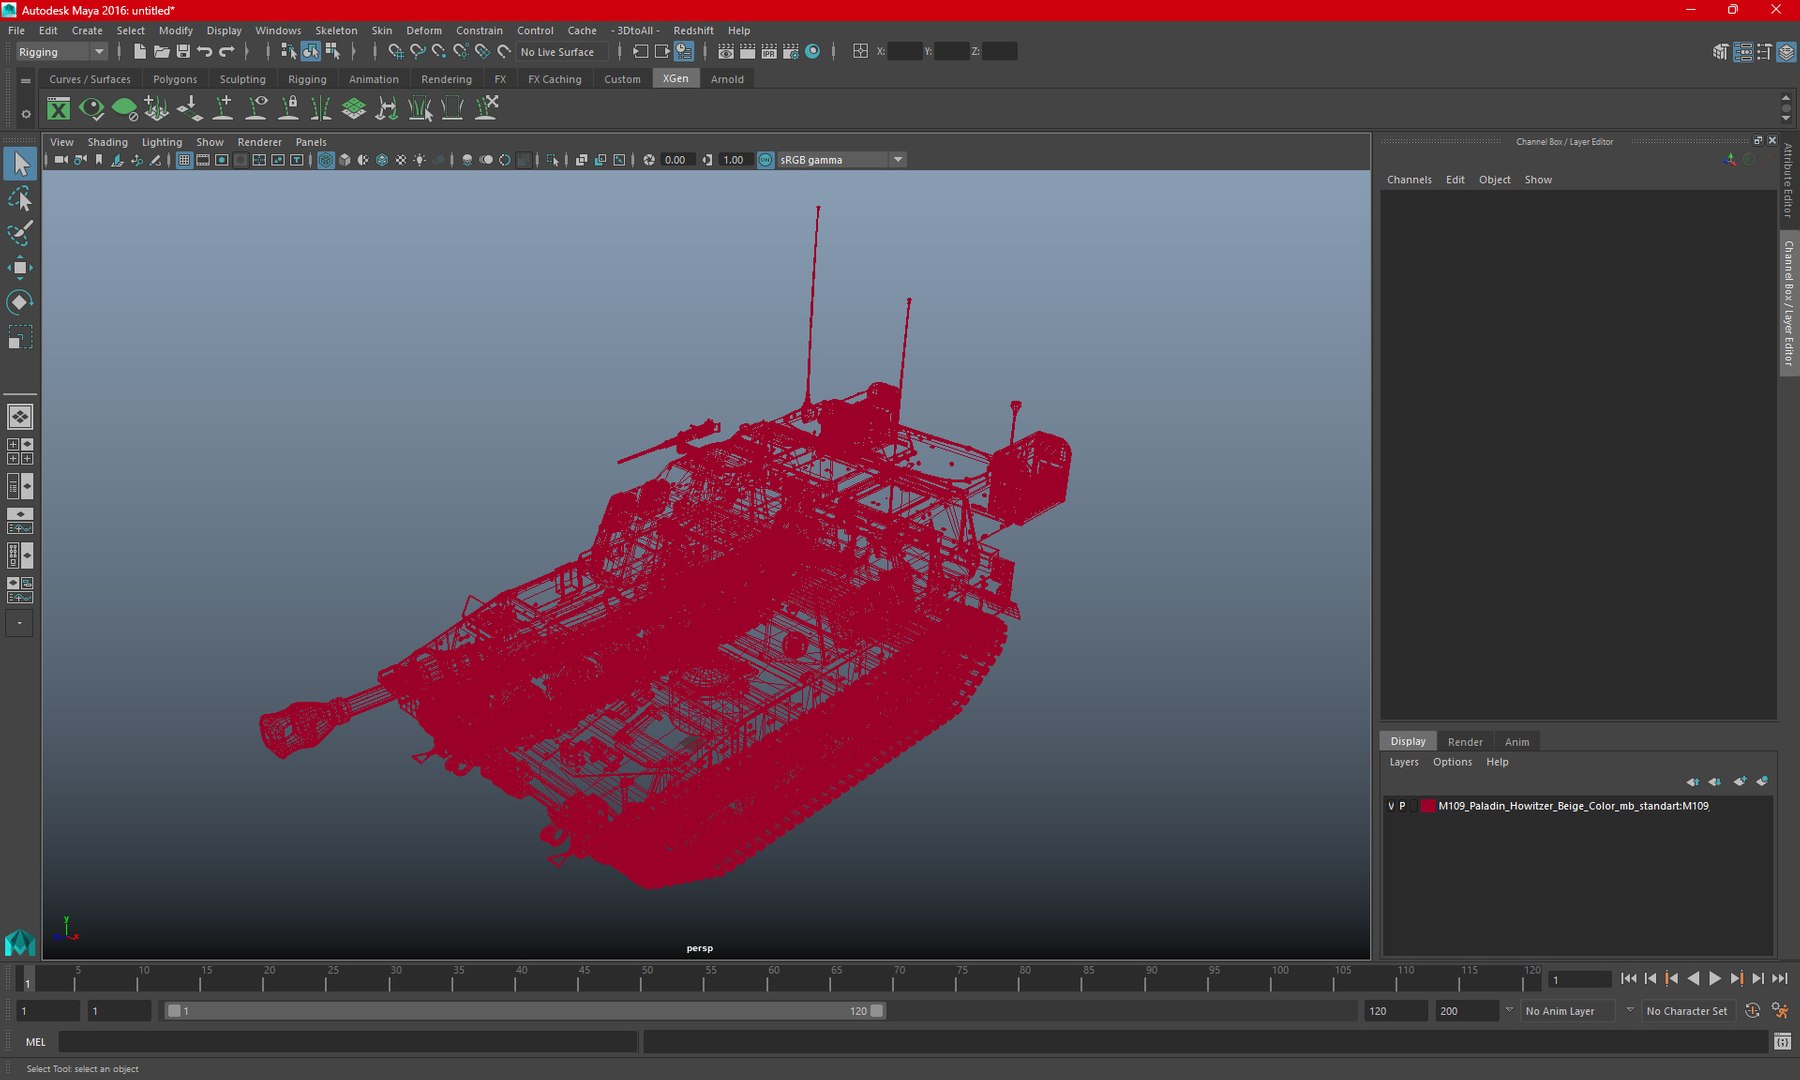Switch to single perspective pane layout
This screenshot has width=1800, height=1080.
[20, 416]
